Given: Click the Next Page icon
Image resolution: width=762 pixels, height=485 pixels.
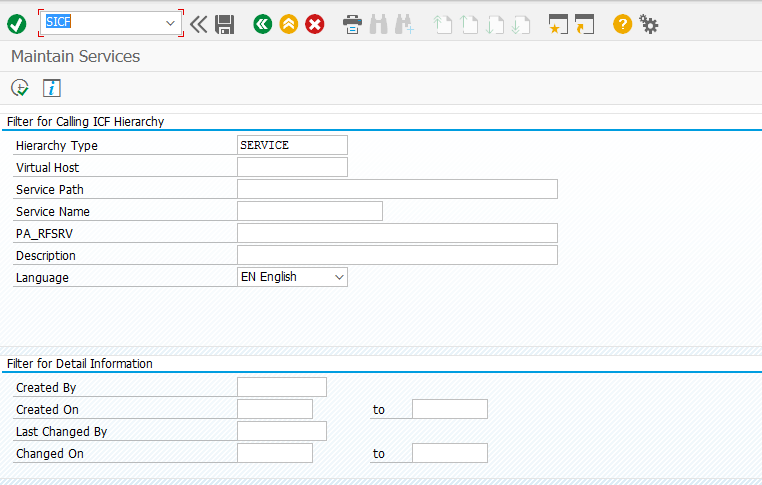Looking at the screenshot, I should pyautogui.click(x=495, y=24).
